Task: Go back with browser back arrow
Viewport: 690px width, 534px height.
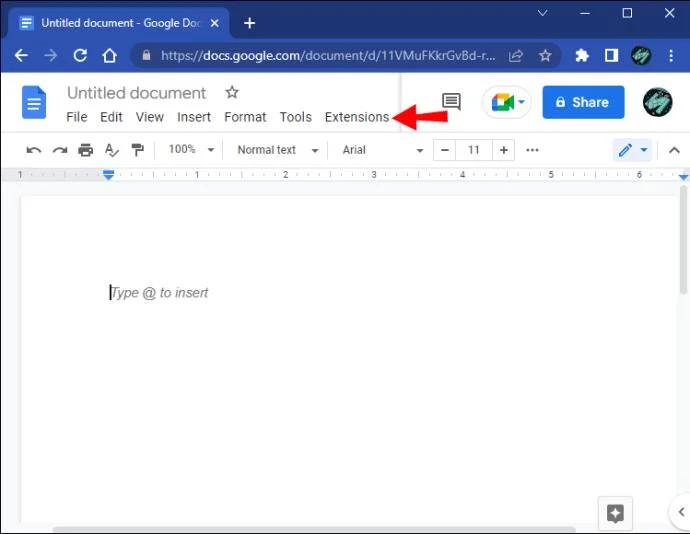Action: coord(21,55)
